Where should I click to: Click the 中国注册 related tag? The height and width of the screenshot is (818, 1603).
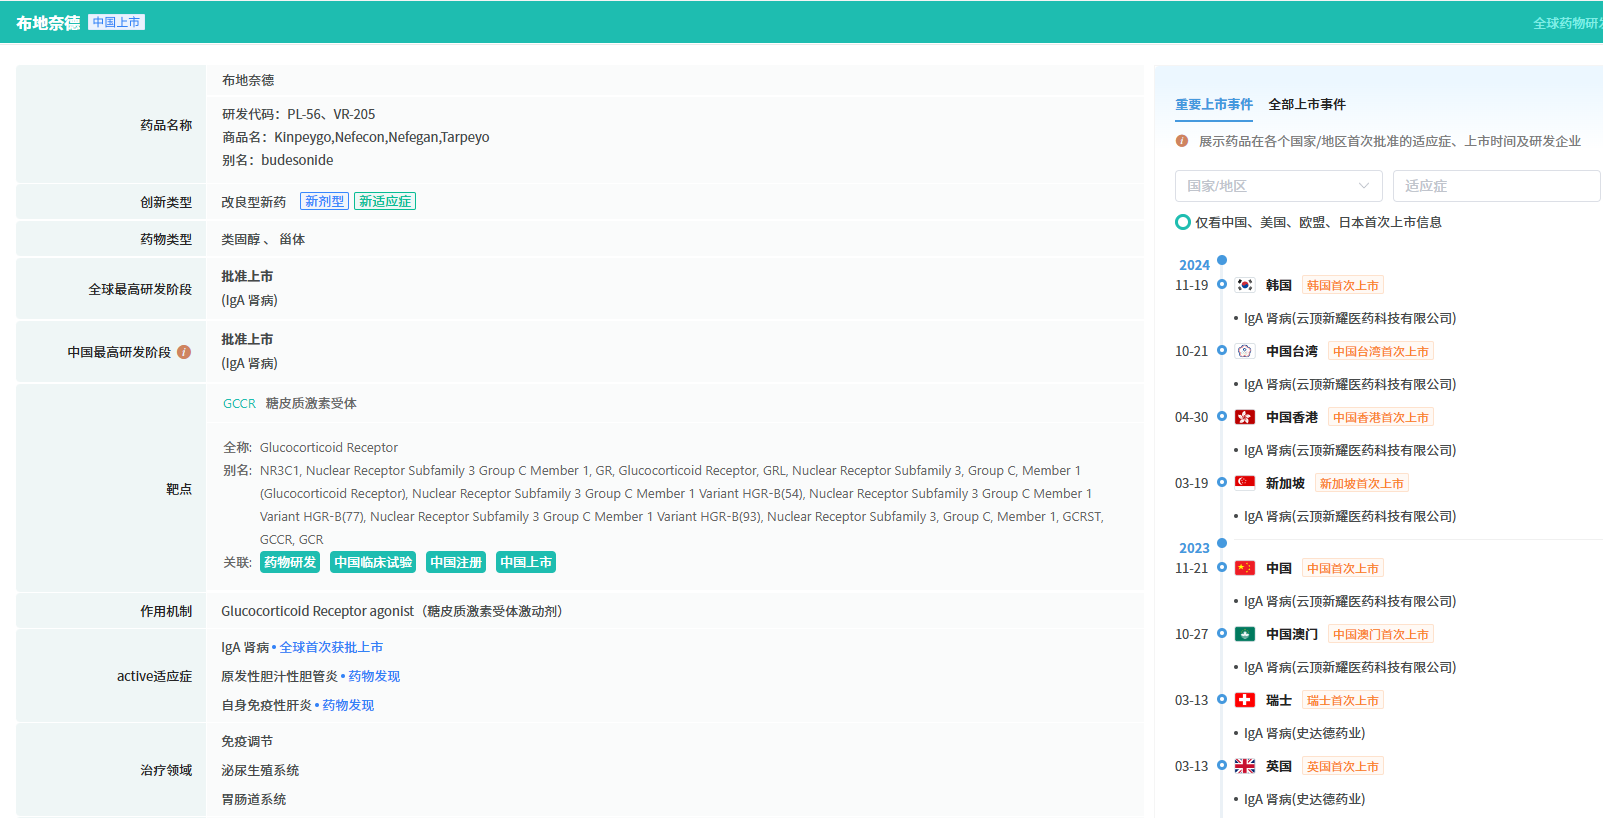coord(456,562)
